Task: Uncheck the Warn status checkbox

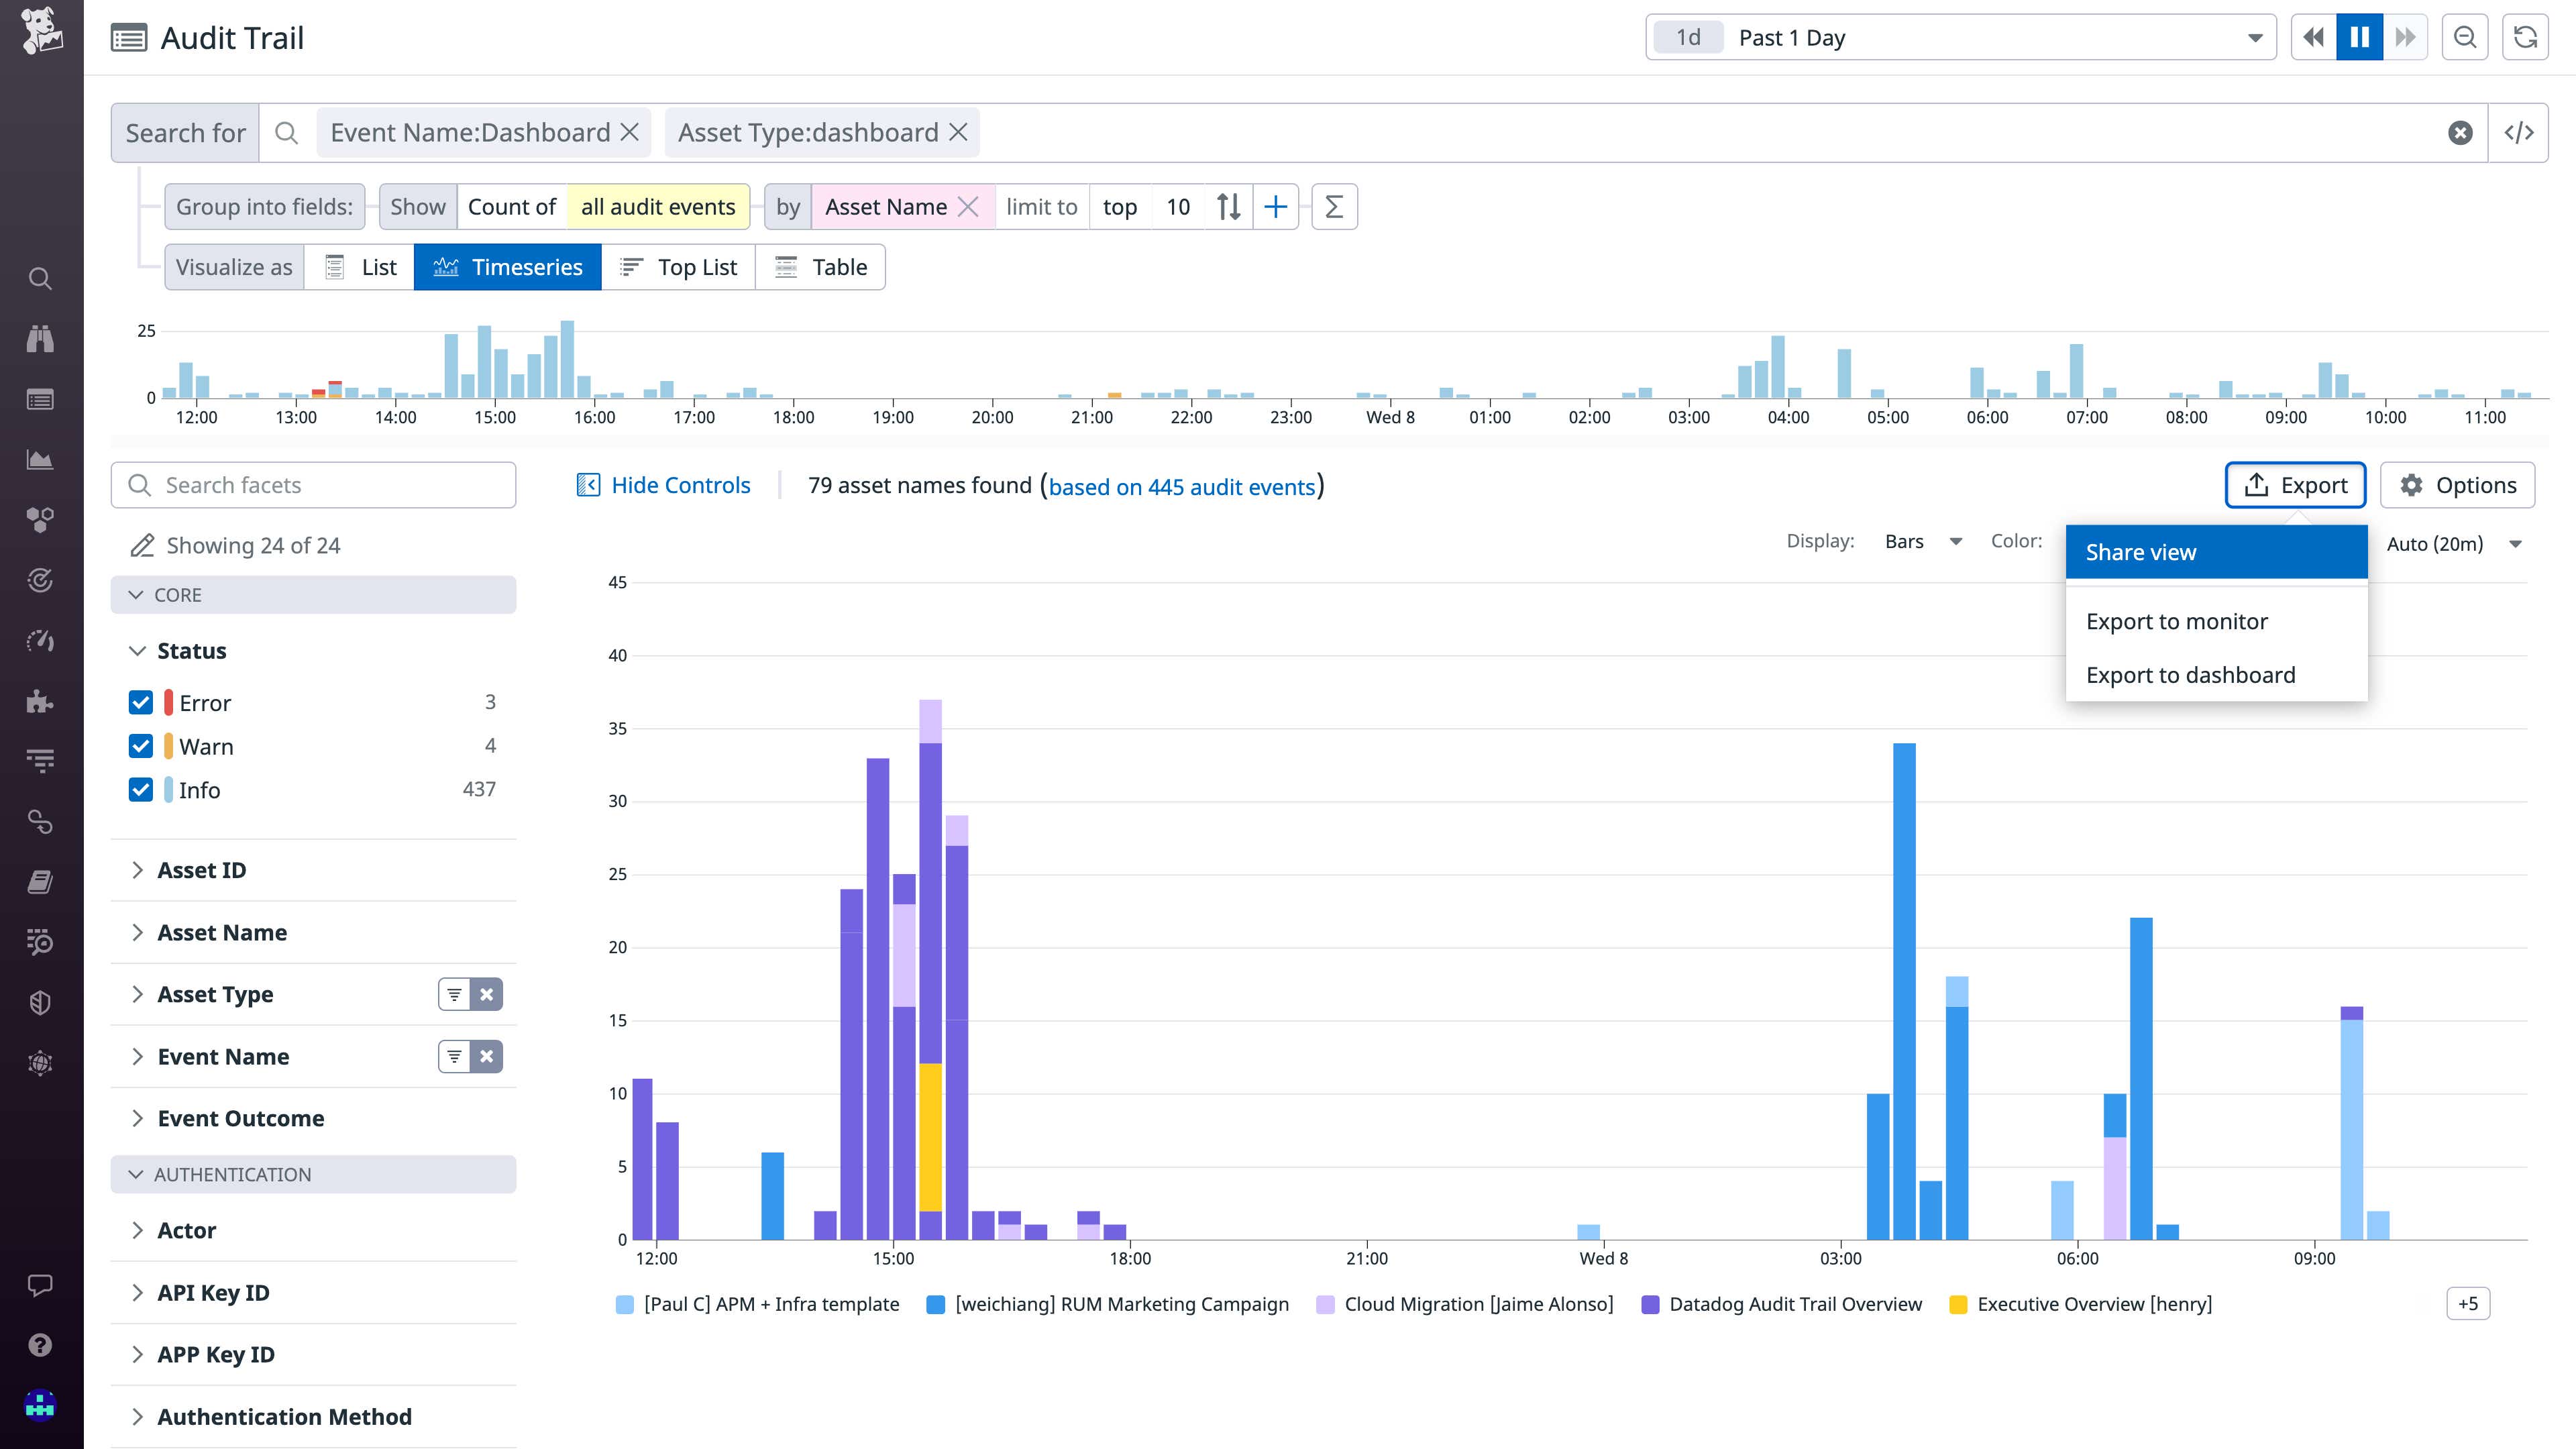Action: coord(141,746)
